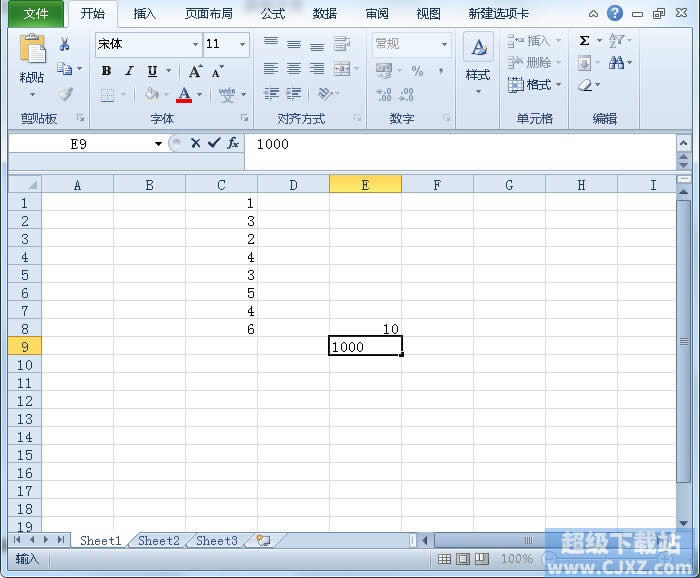Switch to the Review tab
This screenshot has width=700, height=578.
[377, 14]
